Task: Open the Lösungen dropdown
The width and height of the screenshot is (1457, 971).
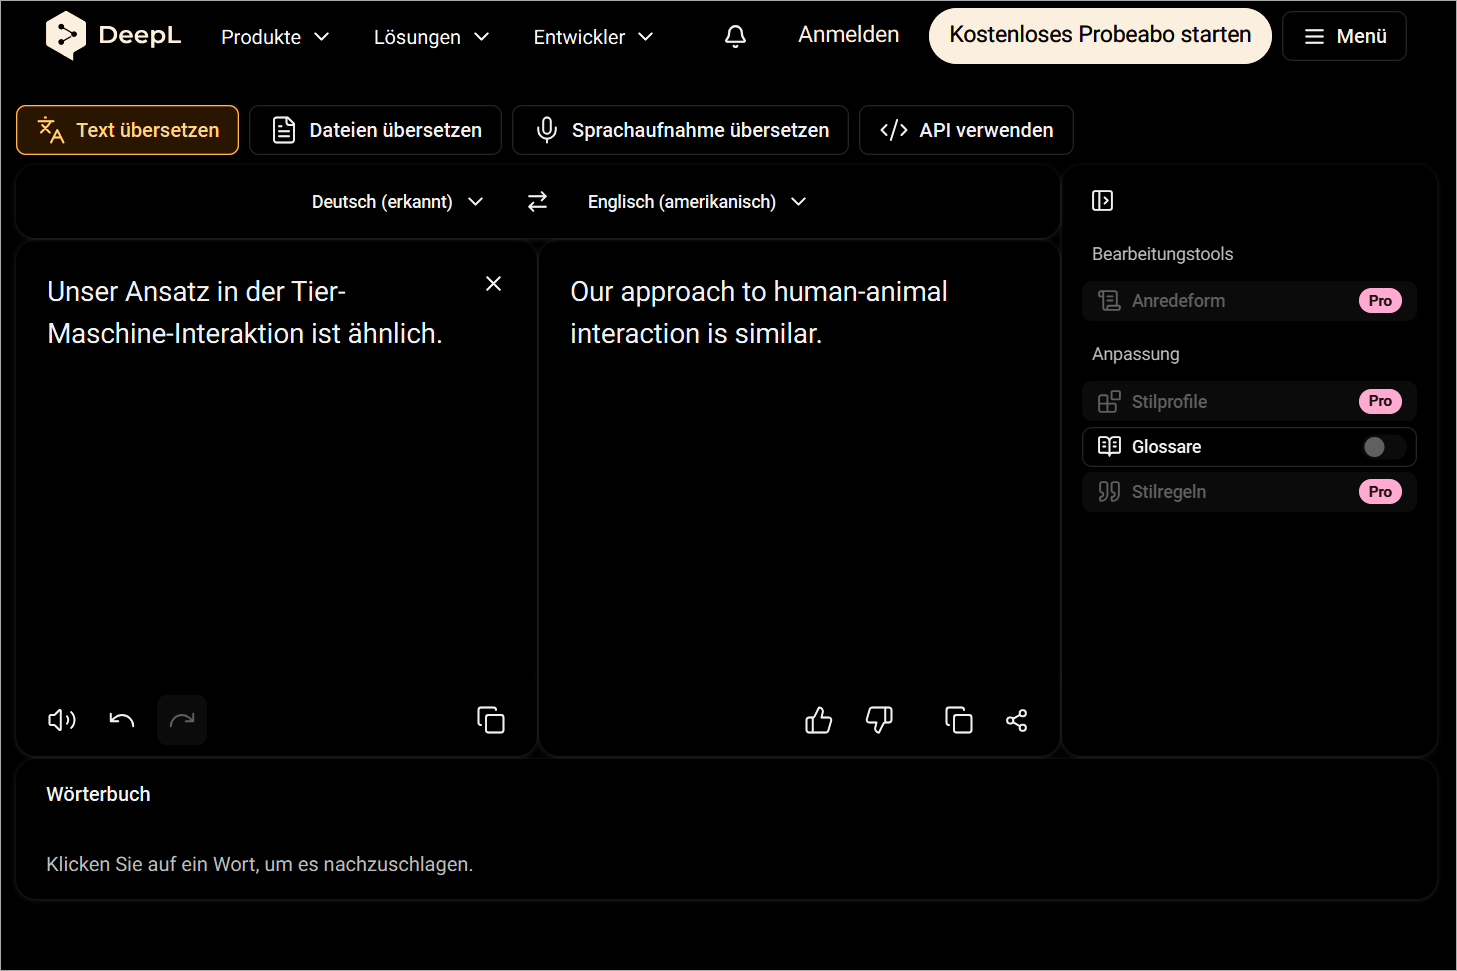Action: (x=431, y=37)
